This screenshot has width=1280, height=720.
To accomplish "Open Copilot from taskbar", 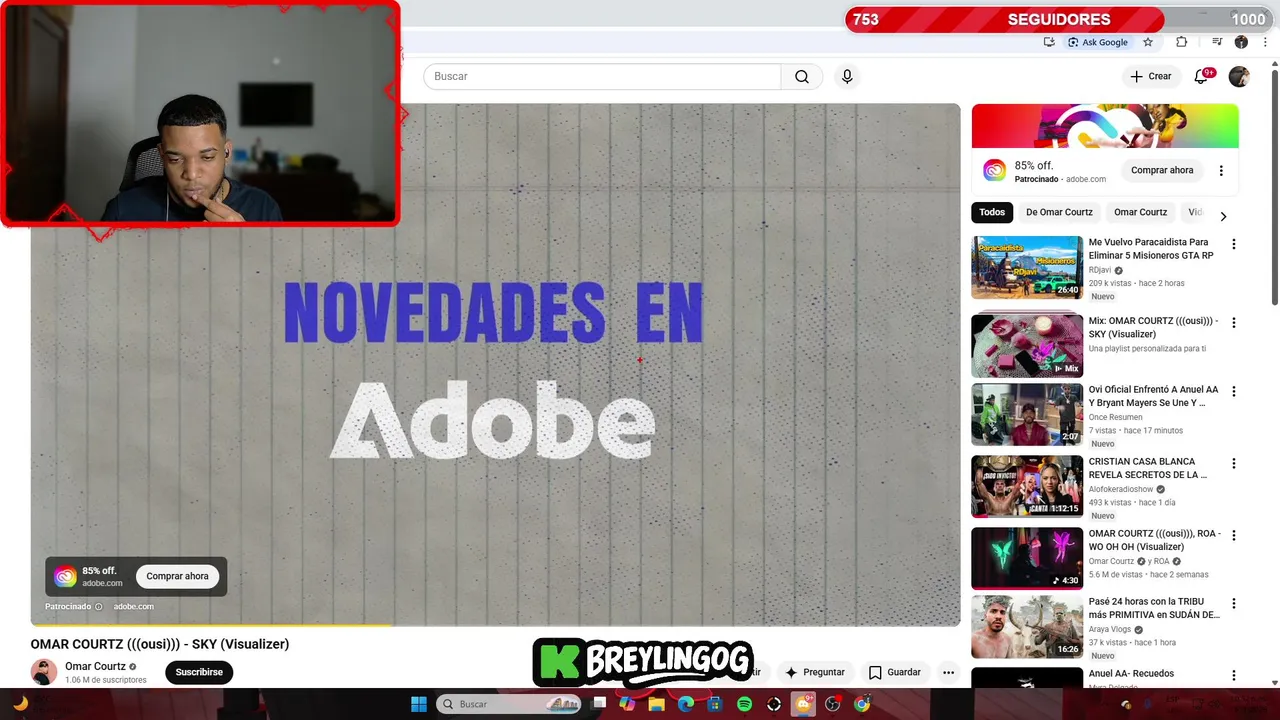I will 627,704.
